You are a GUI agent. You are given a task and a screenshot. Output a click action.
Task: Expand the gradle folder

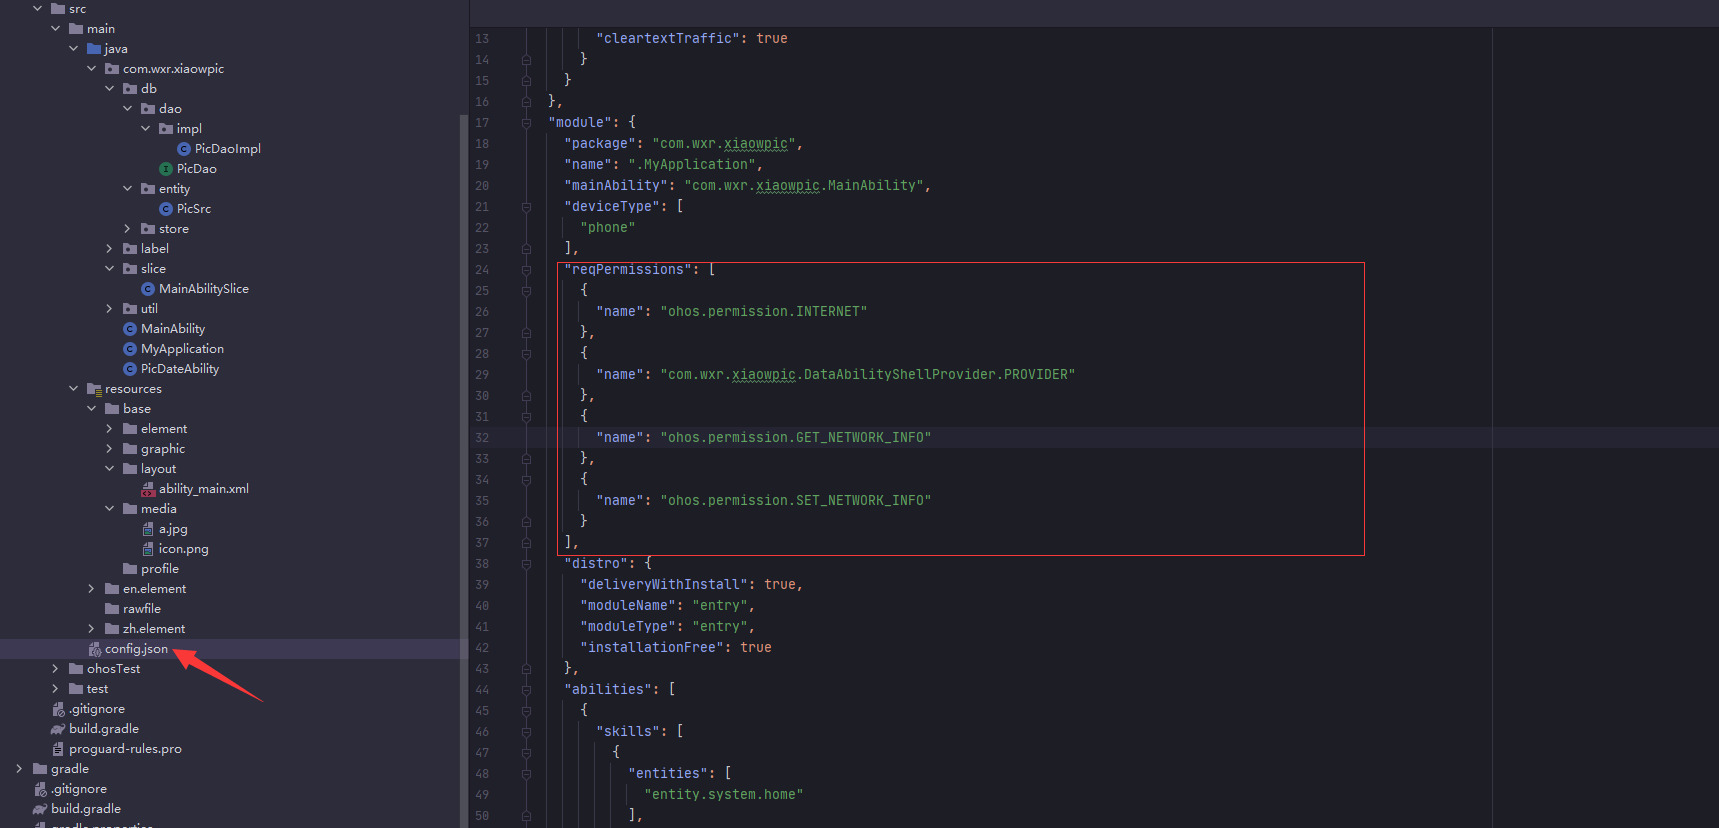(19, 769)
